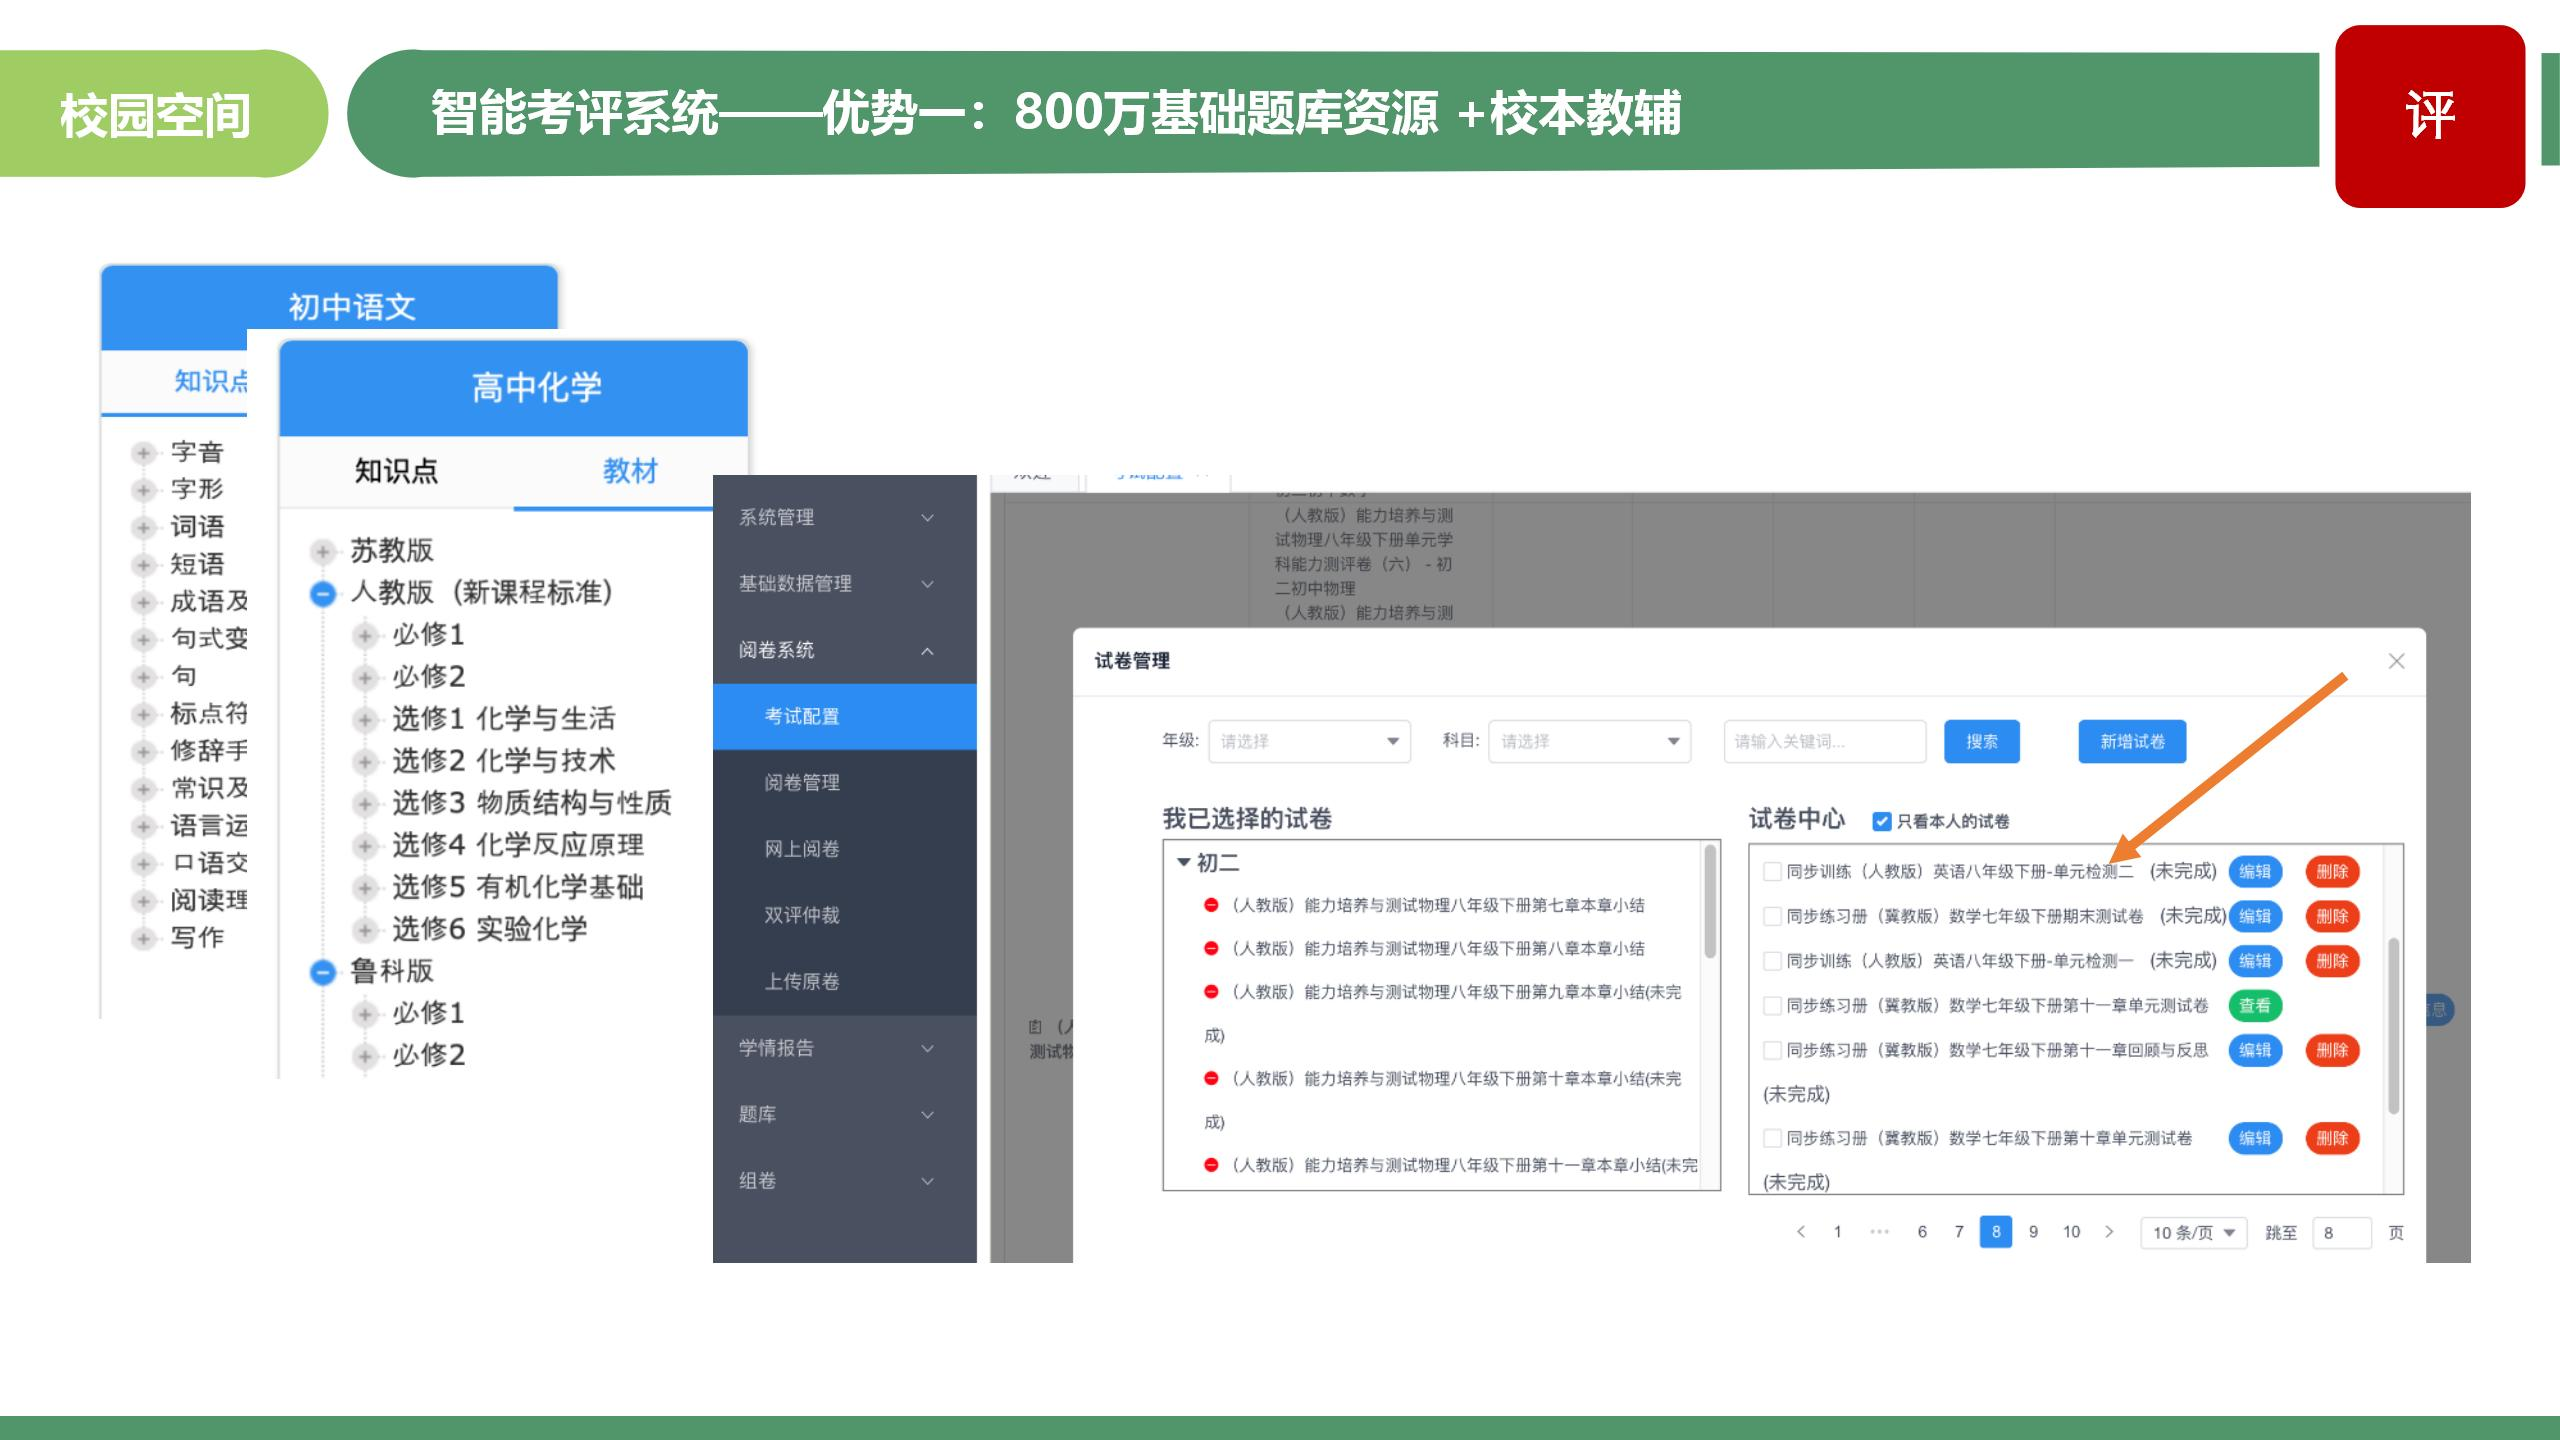The width and height of the screenshot is (2560, 1440).
Task: Expand 选修4 化学反应原理 plus icon
Action: (x=365, y=845)
